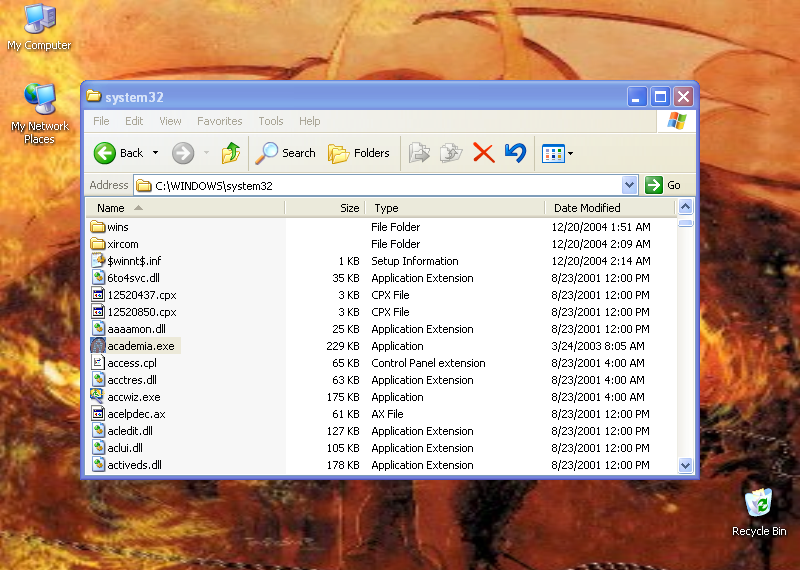Select the aaaamon.dll file icon

tap(97, 329)
